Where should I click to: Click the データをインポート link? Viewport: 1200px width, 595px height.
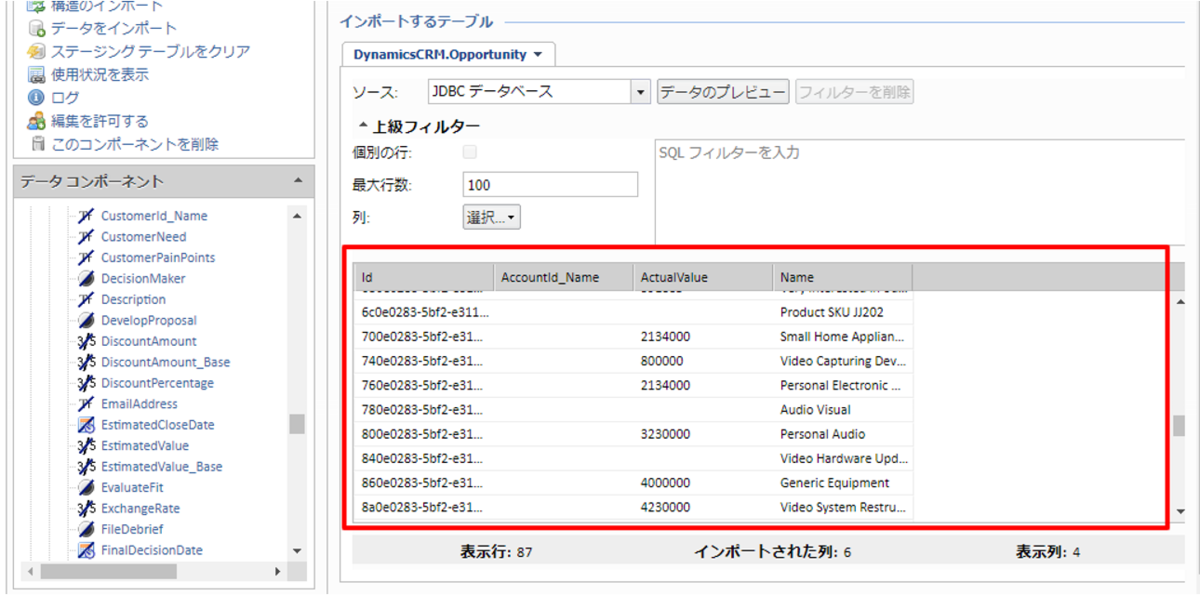114,28
